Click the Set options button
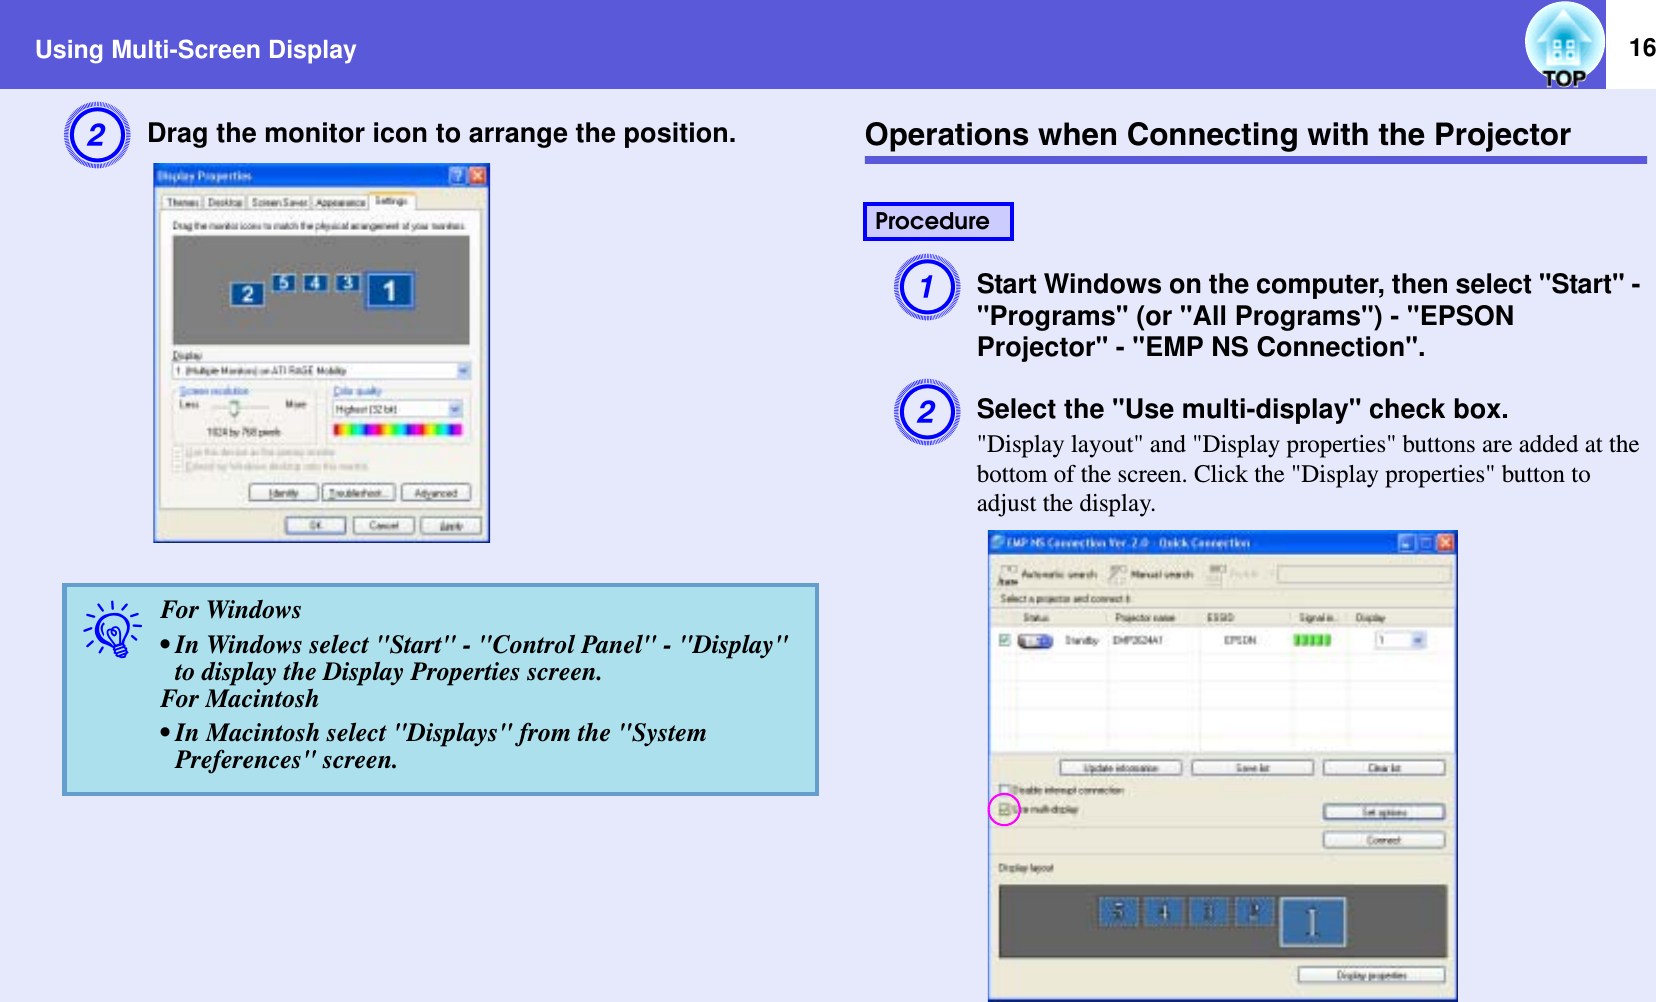This screenshot has width=1656, height=1002. point(1384,812)
